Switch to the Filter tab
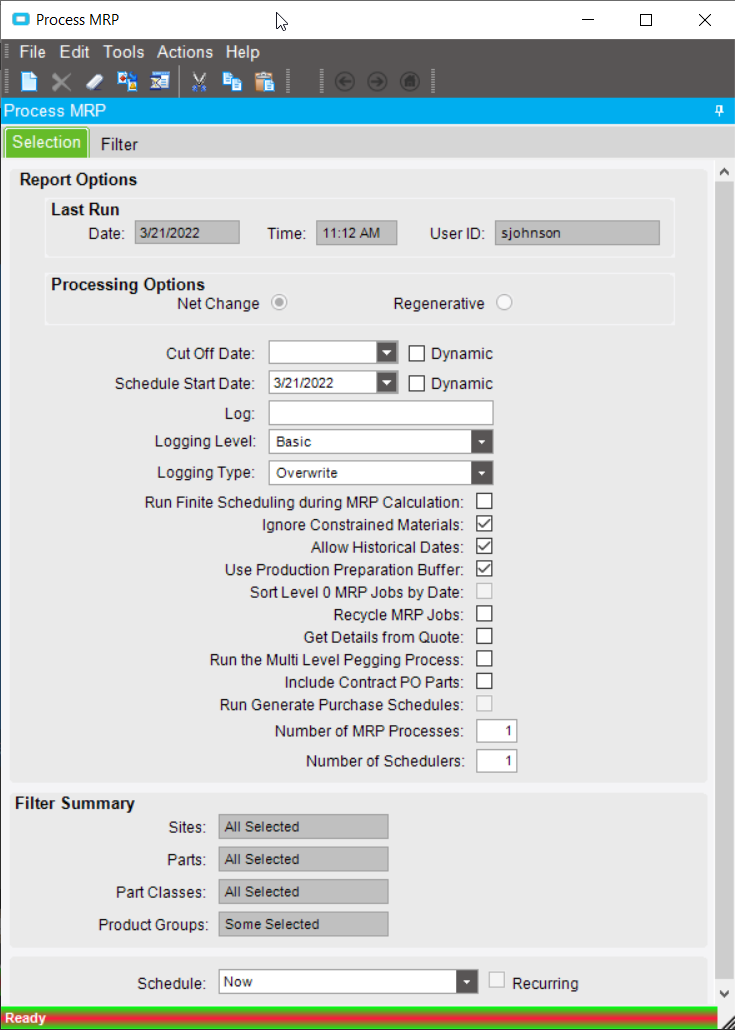This screenshot has height=1030, width=735. (x=119, y=145)
